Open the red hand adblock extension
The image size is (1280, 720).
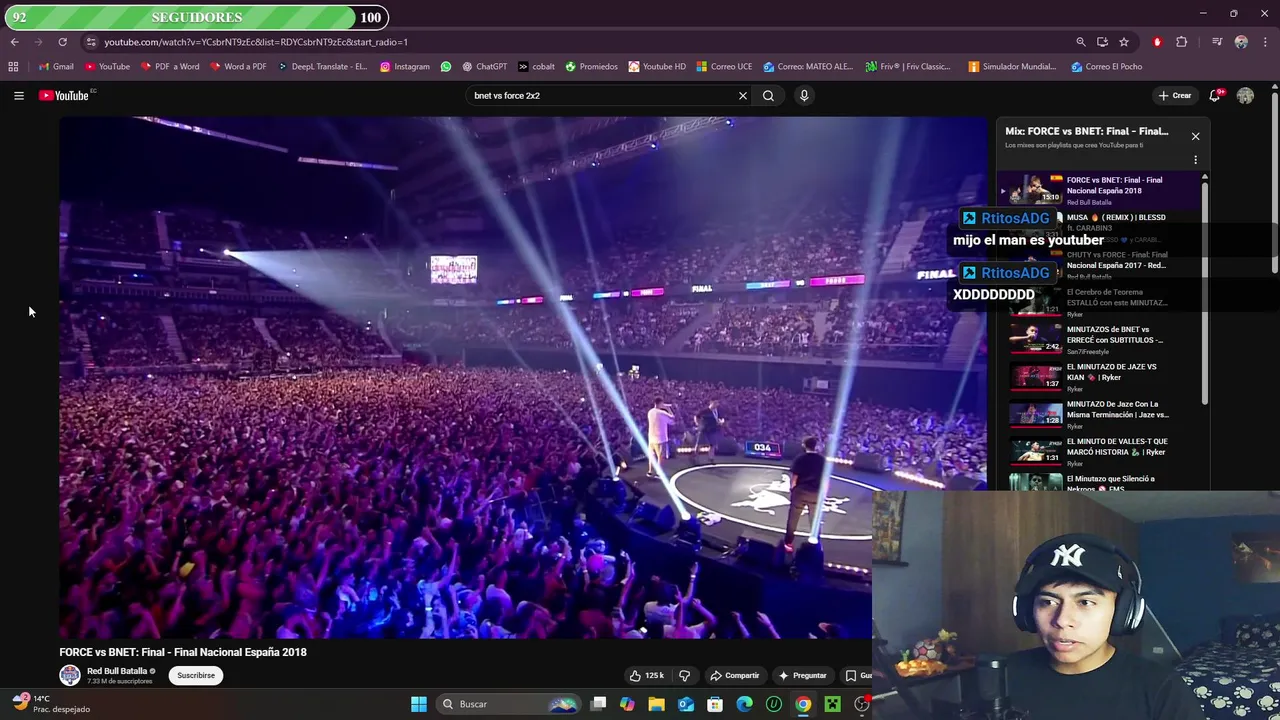tap(1157, 42)
